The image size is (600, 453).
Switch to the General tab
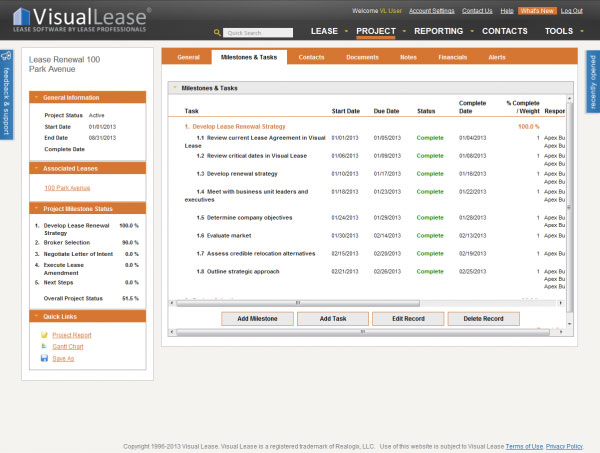pyautogui.click(x=188, y=57)
